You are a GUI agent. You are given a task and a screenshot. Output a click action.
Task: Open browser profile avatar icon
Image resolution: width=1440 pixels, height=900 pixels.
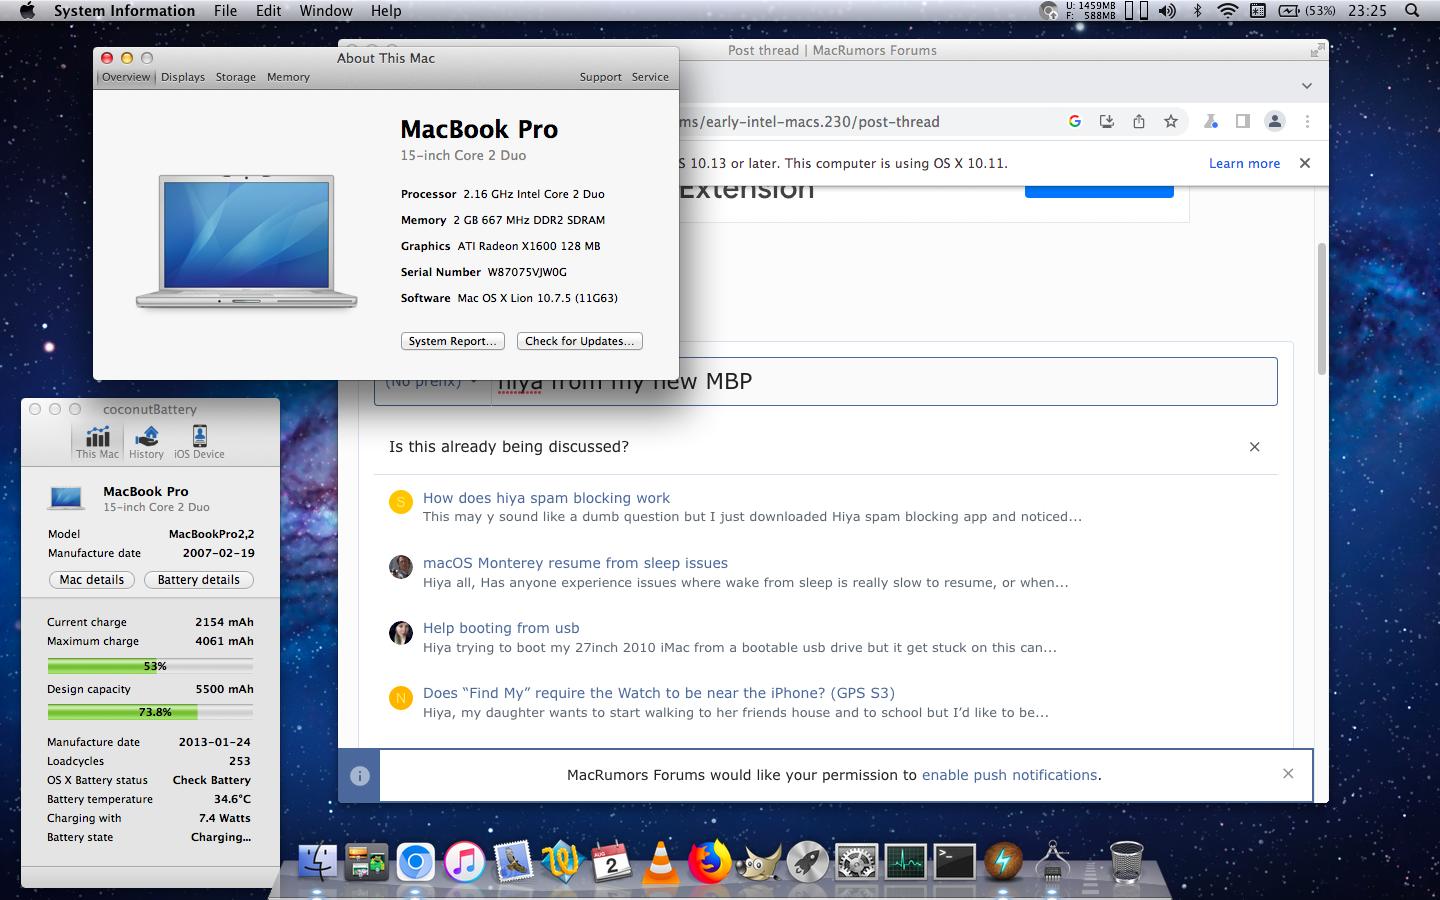[1275, 121]
